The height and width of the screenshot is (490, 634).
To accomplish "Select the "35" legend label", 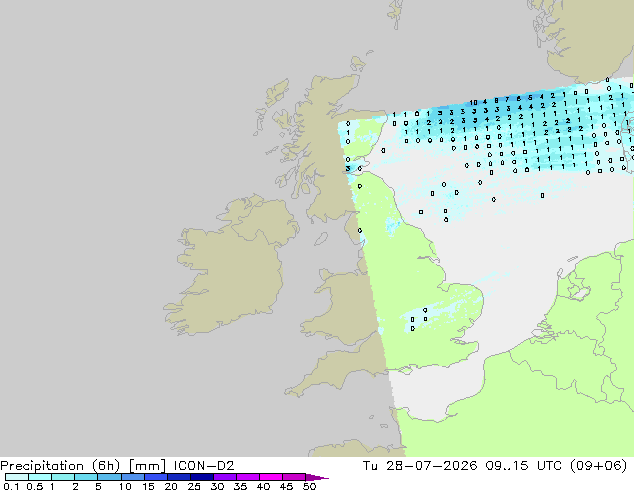I will point(240,486).
